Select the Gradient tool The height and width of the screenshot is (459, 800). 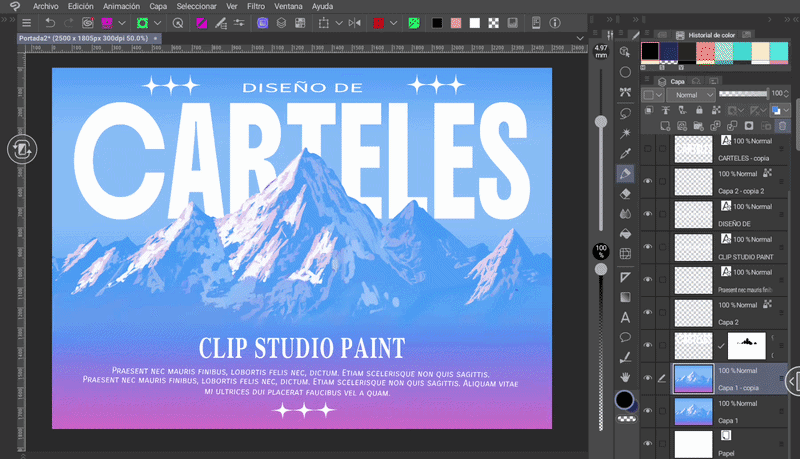click(626, 297)
